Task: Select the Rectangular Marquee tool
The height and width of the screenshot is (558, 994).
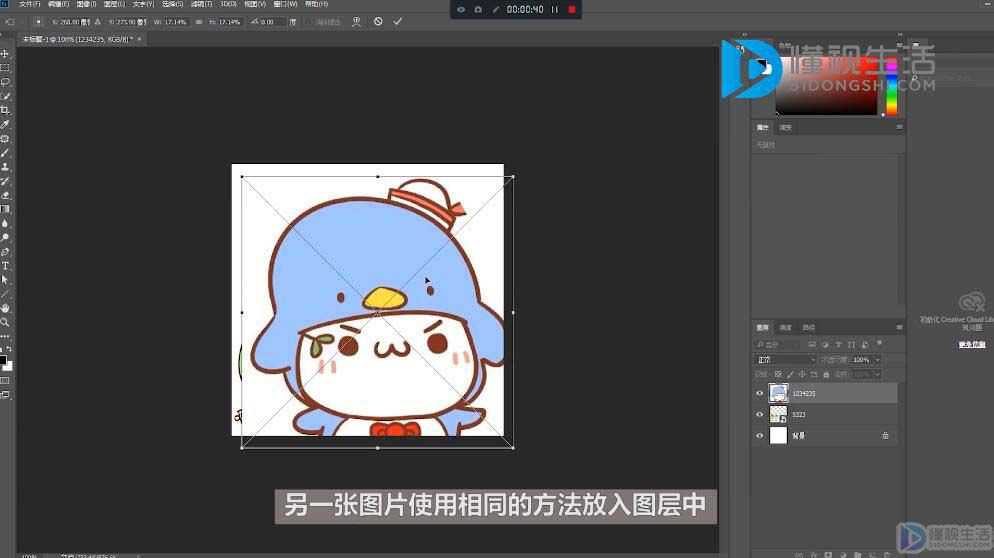Action: click(x=5, y=68)
